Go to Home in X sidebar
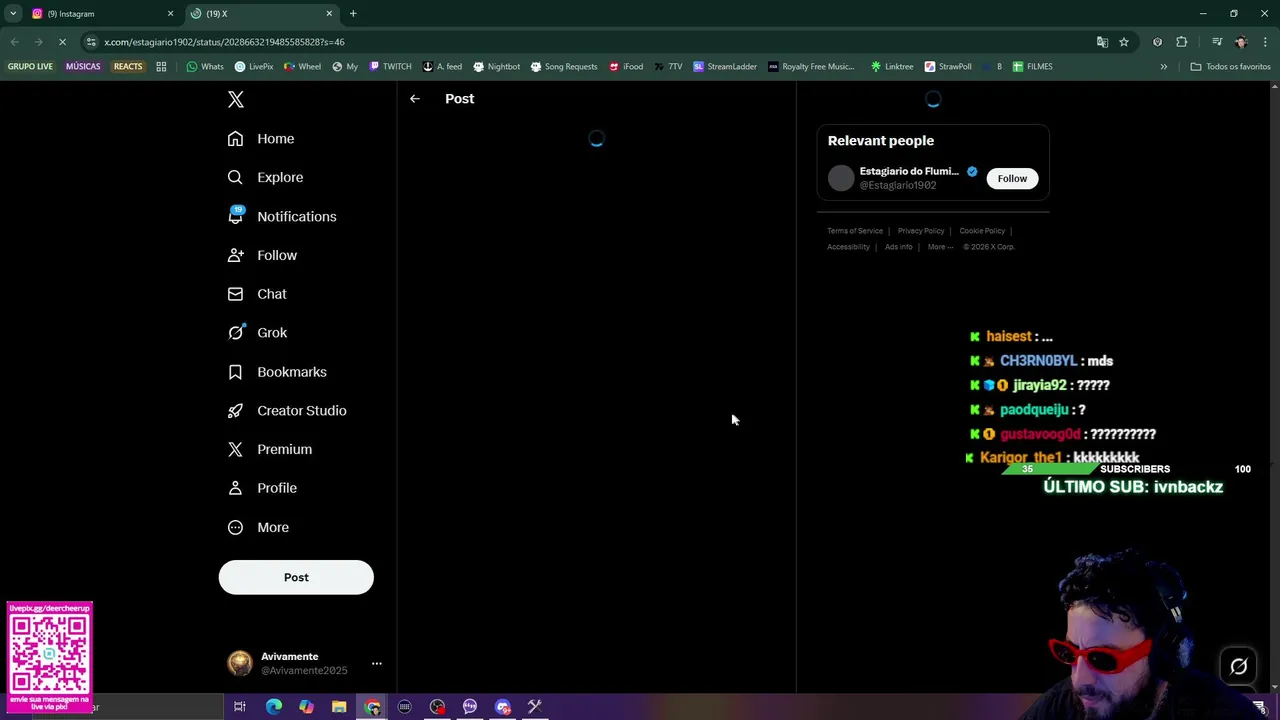The image size is (1280, 720). 261,139
